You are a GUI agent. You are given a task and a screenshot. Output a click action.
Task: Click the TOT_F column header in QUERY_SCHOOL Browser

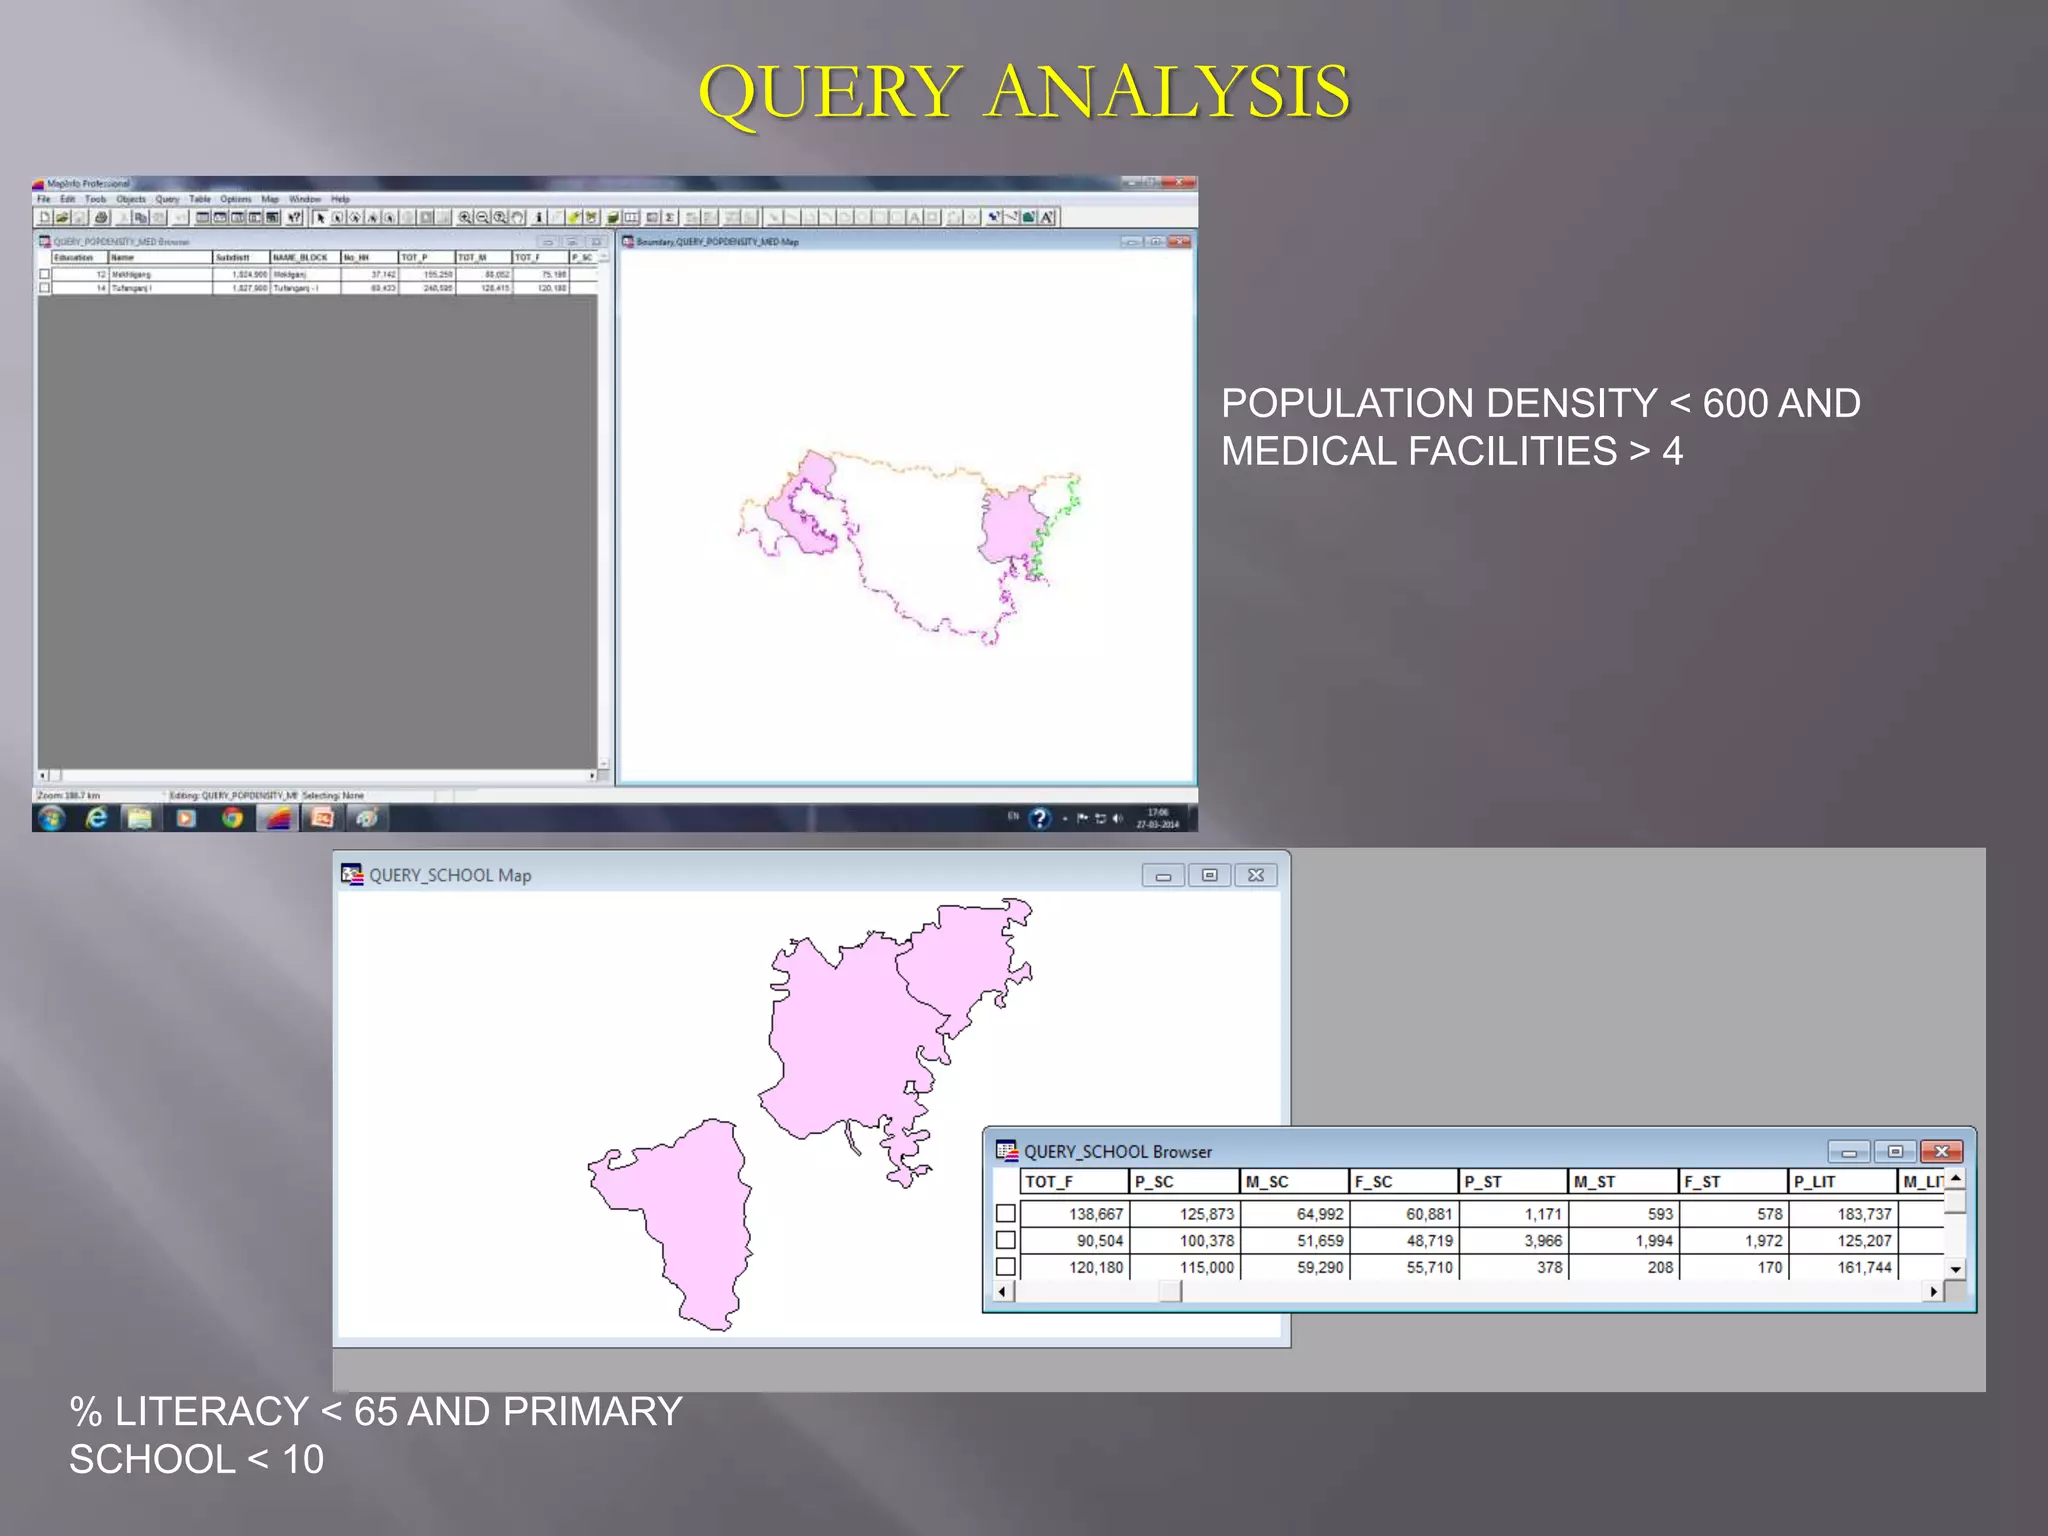(1074, 1181)
